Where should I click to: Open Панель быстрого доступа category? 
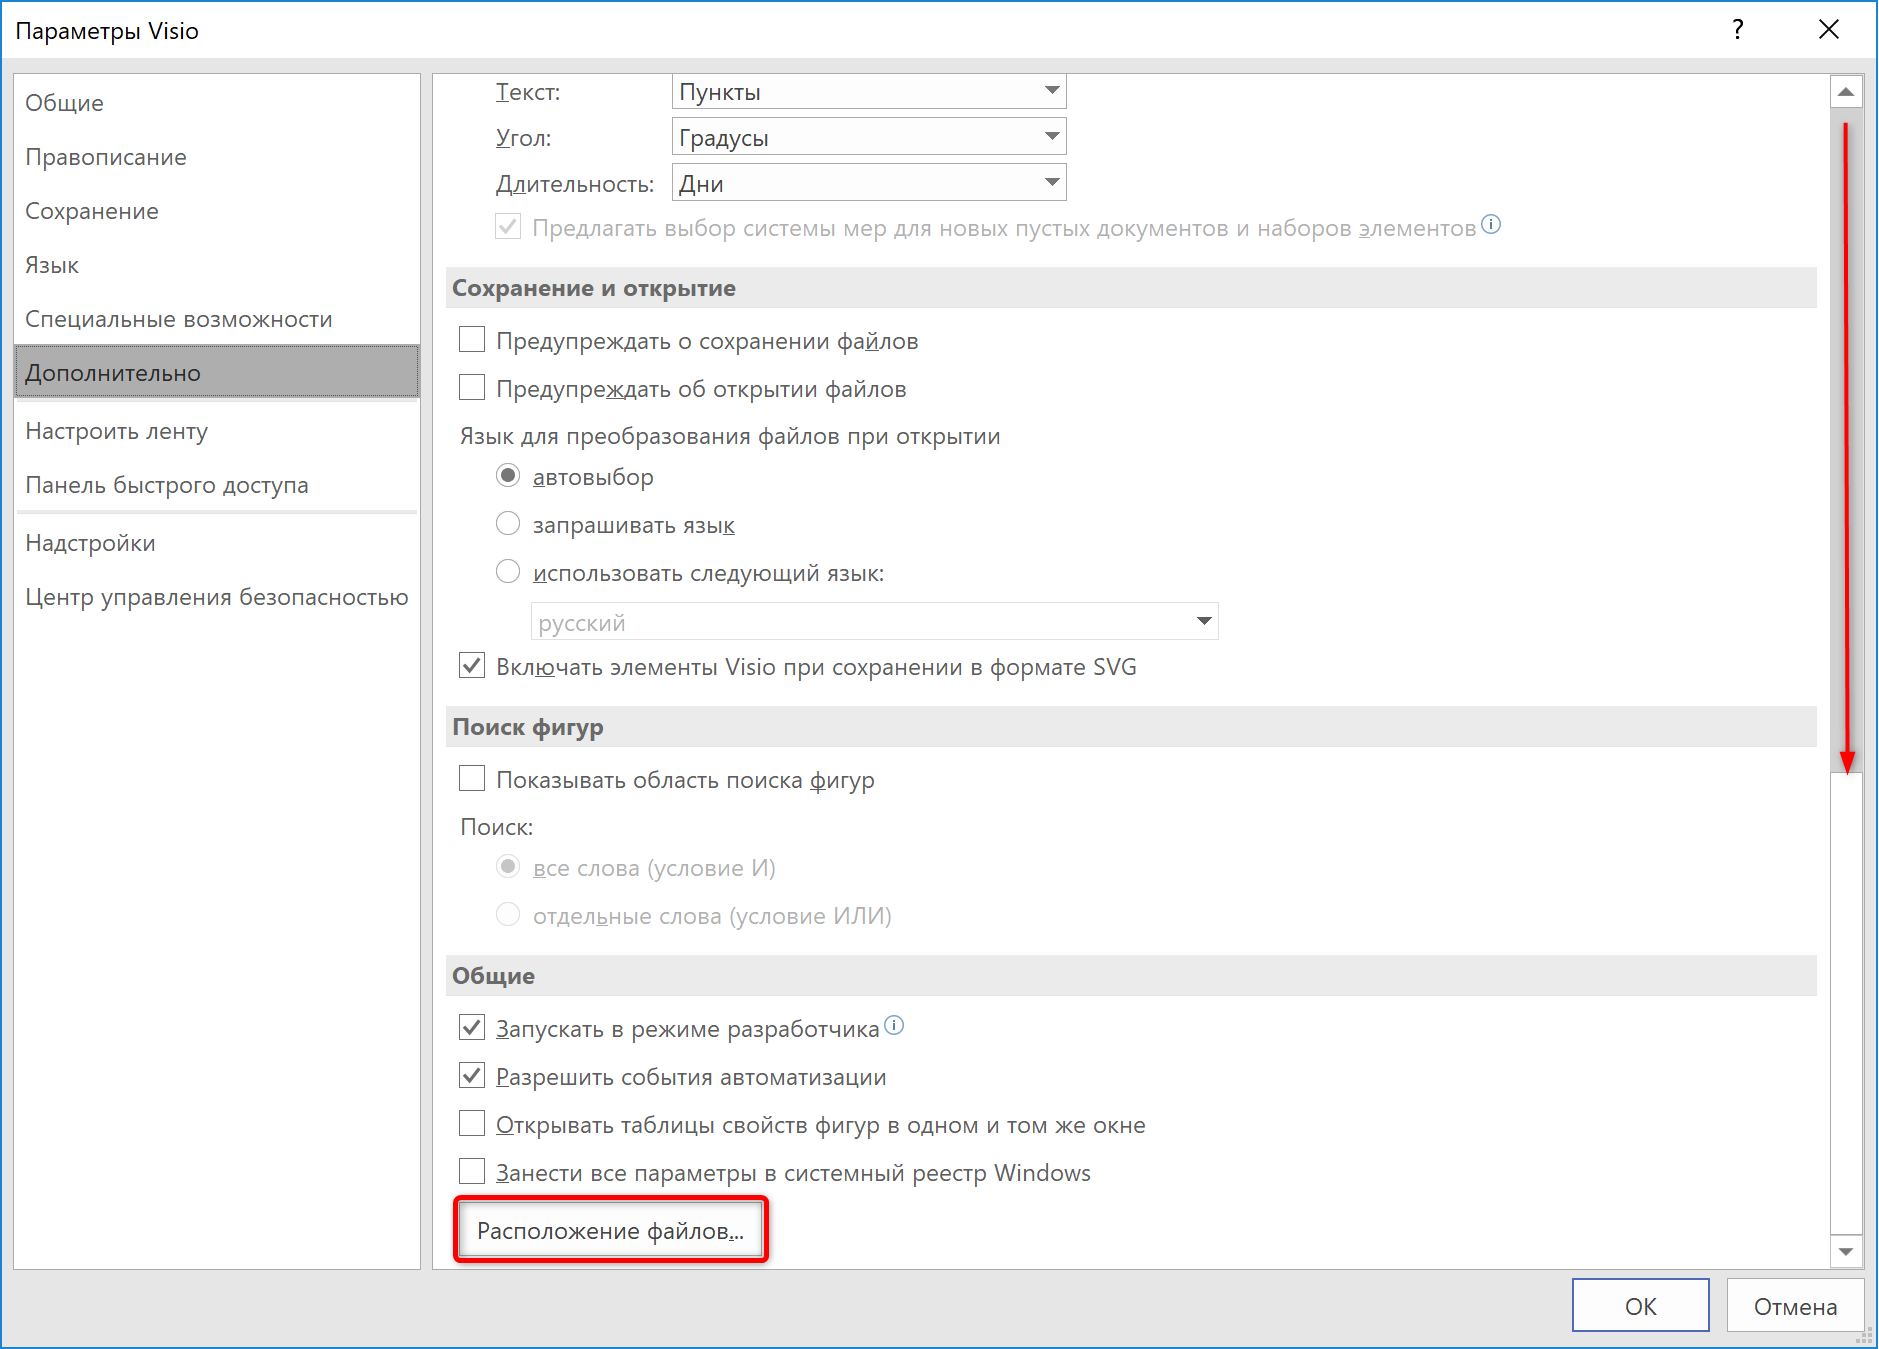tap(217, 485)
